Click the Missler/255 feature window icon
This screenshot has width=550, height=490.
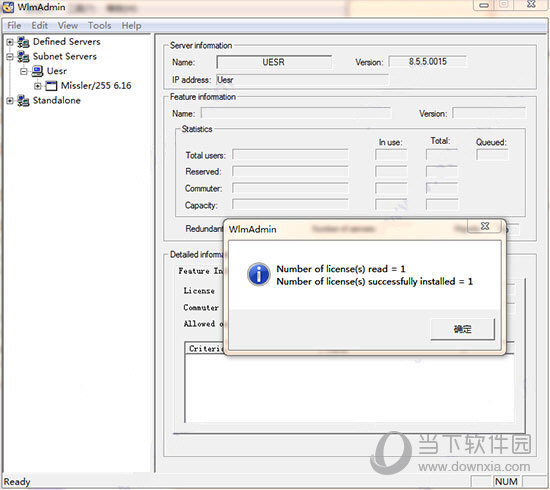click(x=51, y=86)
